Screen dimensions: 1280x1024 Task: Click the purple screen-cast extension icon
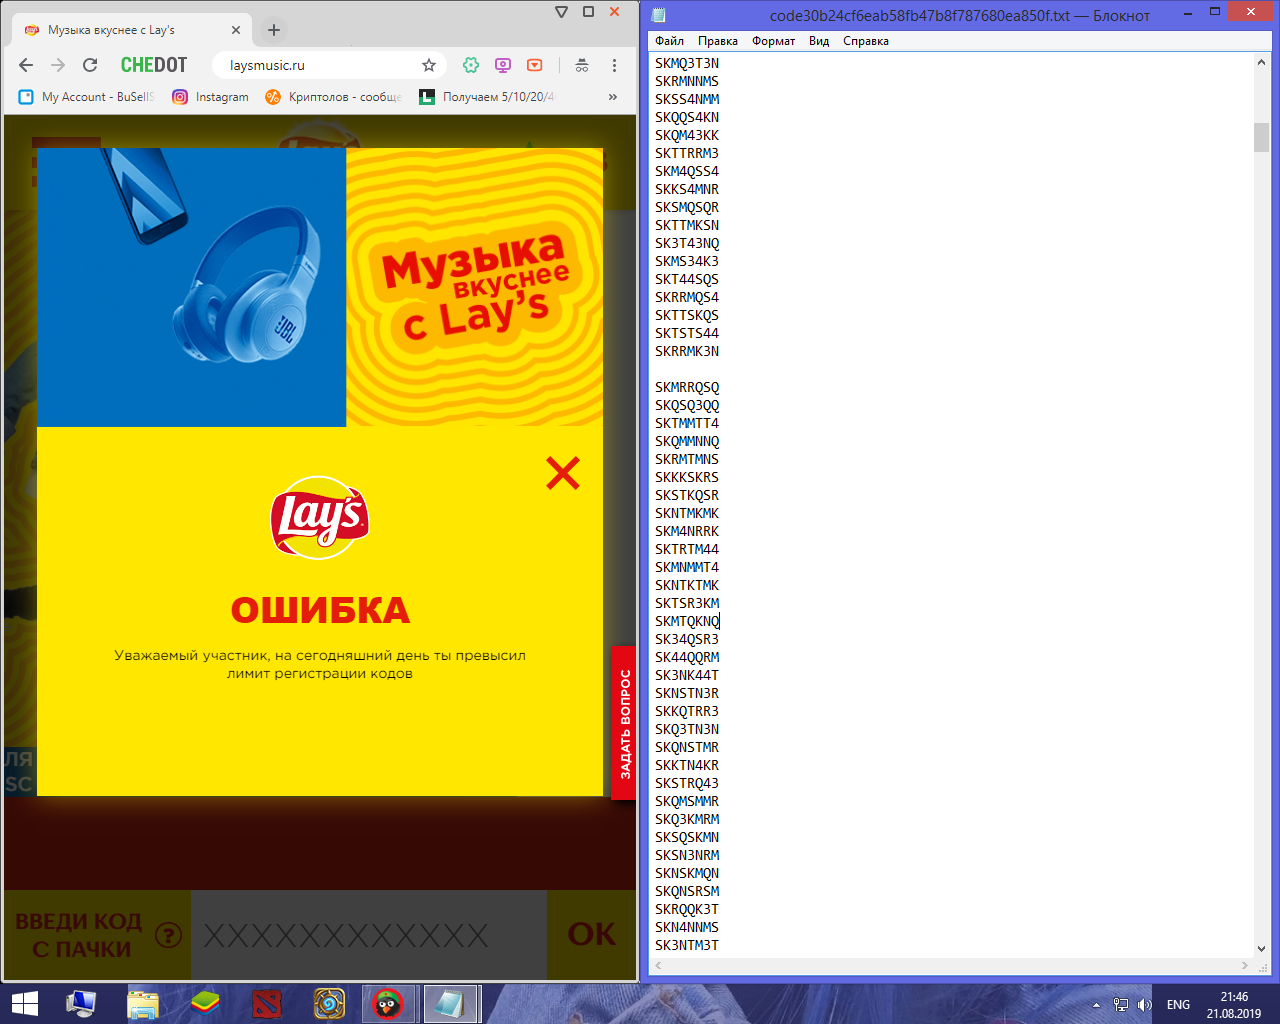tap(503, 65)
